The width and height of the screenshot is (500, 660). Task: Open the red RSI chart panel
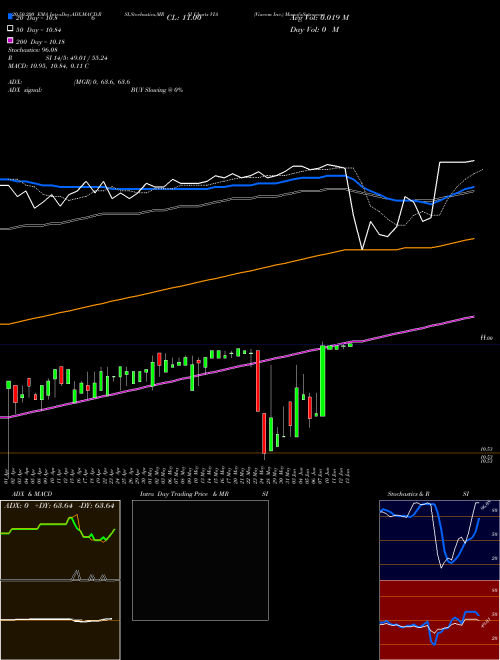pos(439,620)
